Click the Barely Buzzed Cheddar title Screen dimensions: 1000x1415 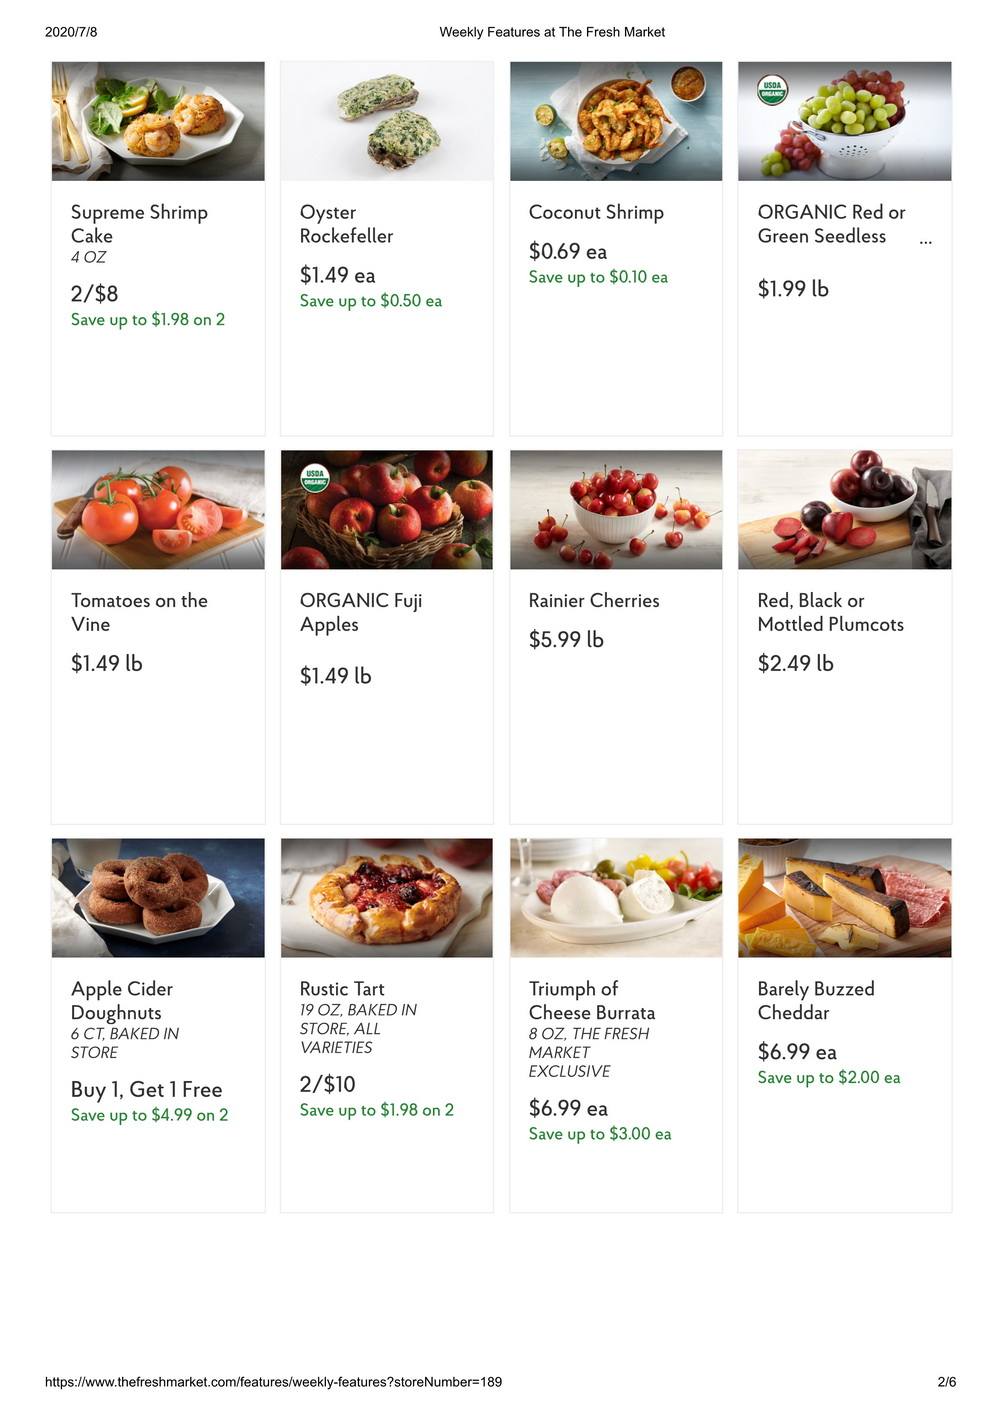(816, 1000)
